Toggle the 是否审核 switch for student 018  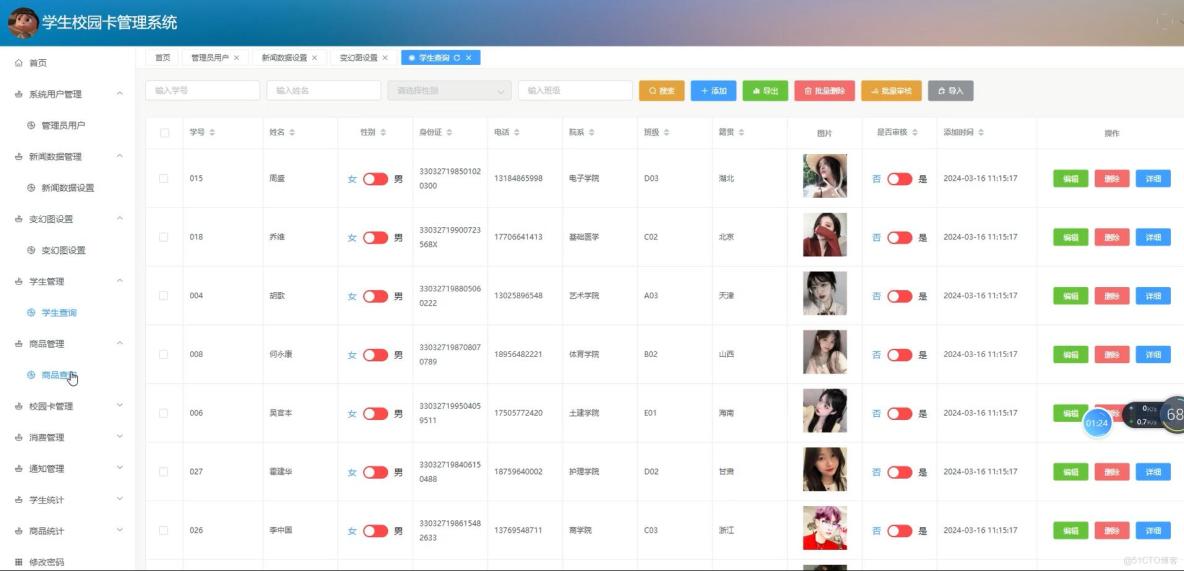click(x=899, y=237)
